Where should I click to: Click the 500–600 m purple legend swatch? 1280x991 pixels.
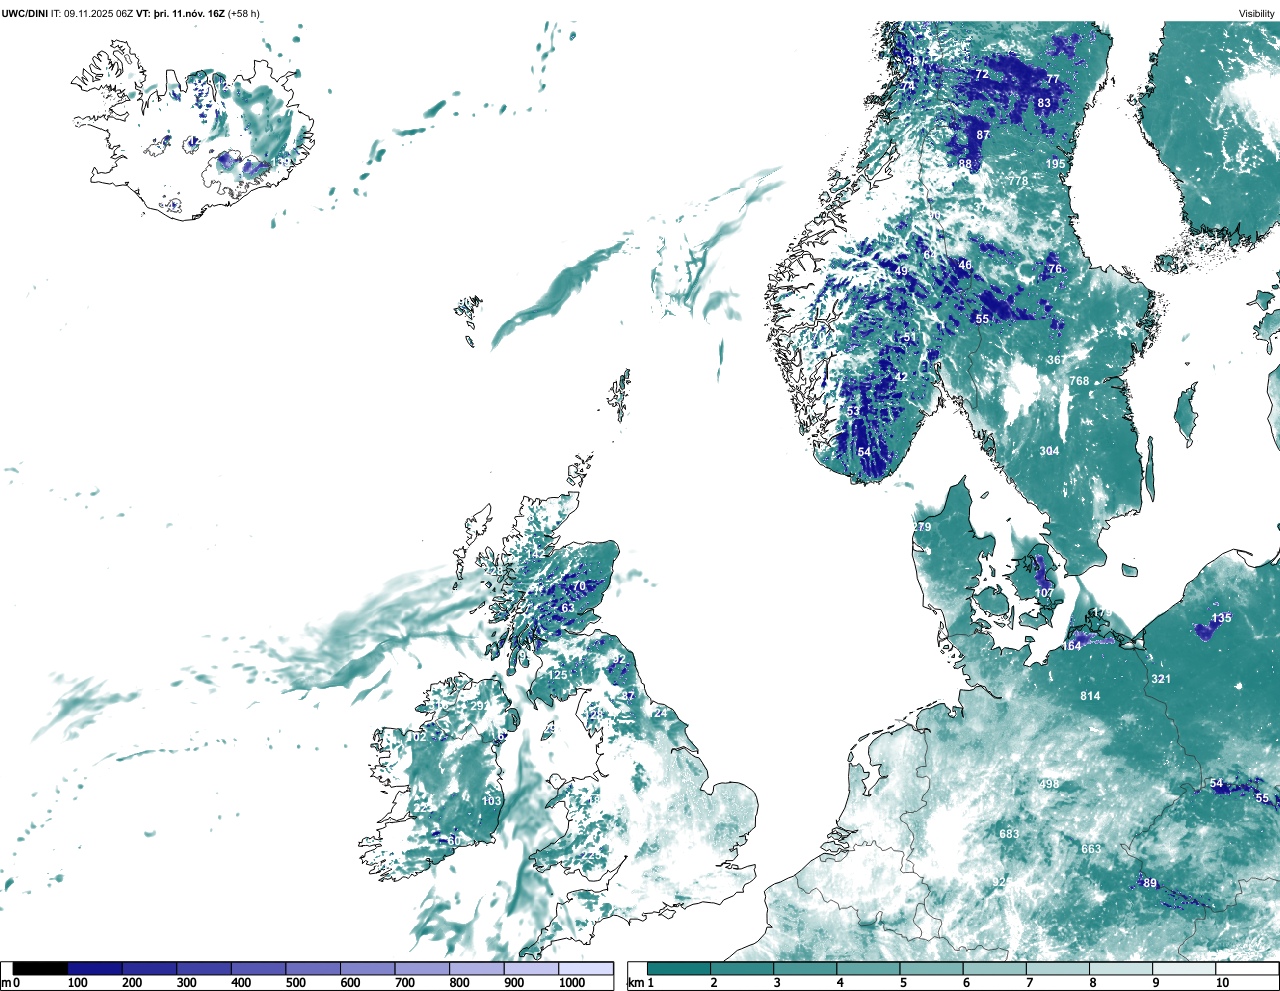point(313,968)
